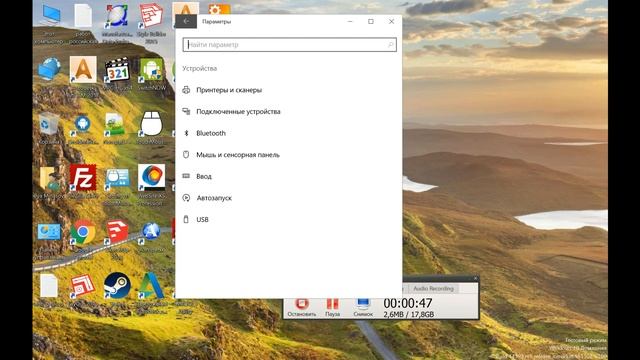This screenshot has height=360, width=640.
Task: Click the 00:00:47 recording timer
Action: [x=407, y=303]
